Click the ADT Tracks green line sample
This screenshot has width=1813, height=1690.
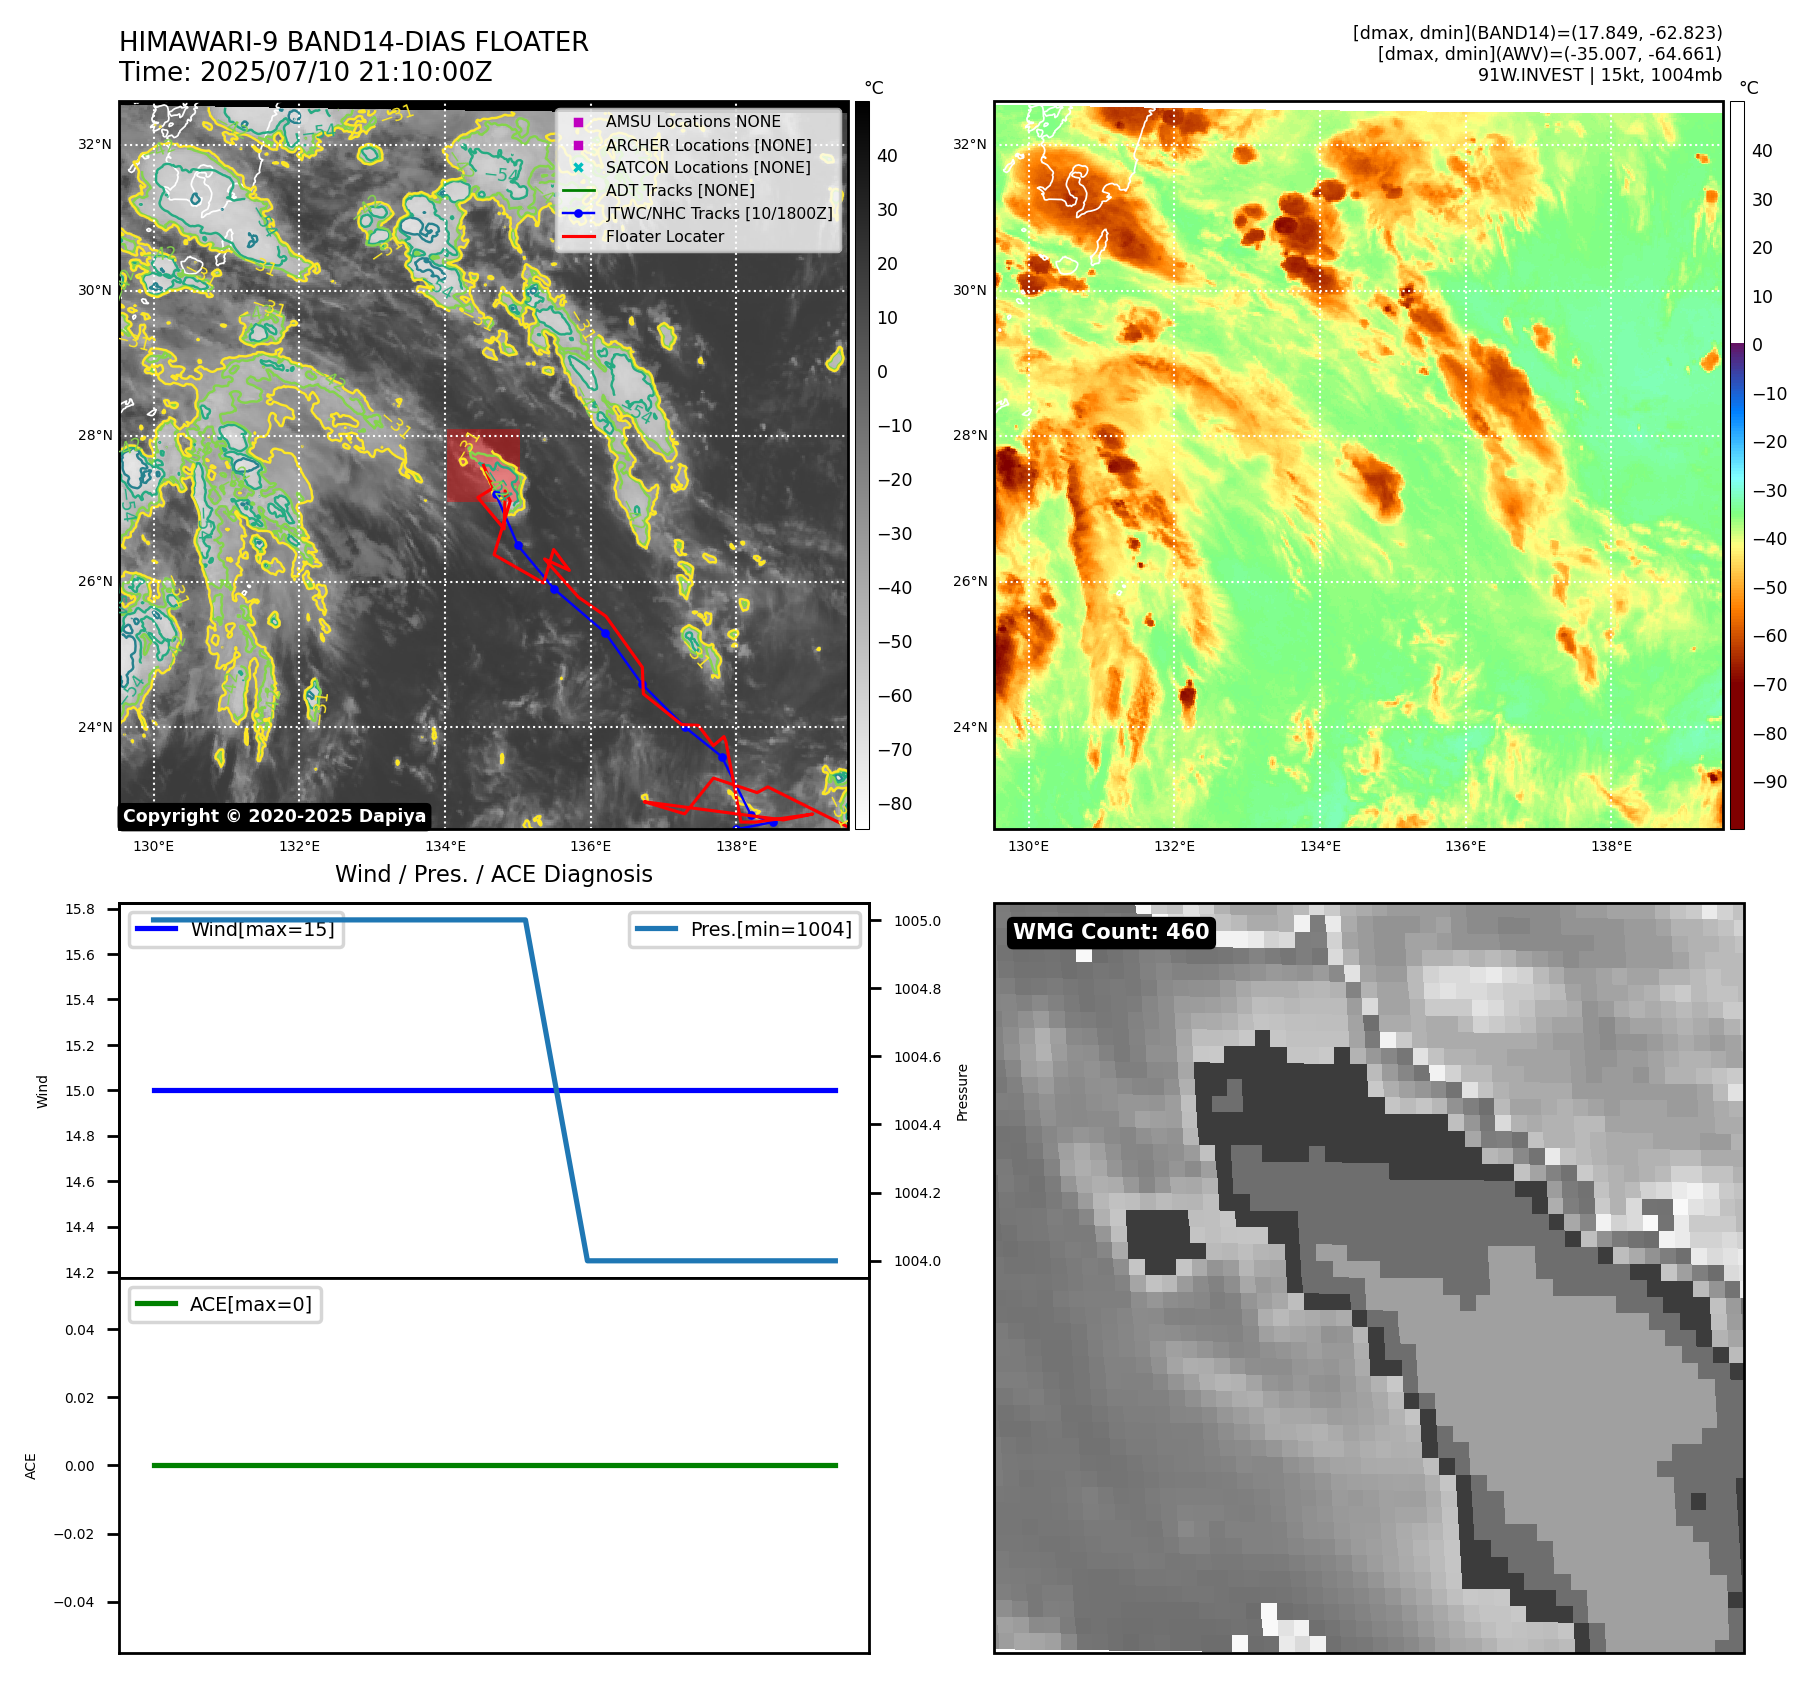tap(578, 191)
